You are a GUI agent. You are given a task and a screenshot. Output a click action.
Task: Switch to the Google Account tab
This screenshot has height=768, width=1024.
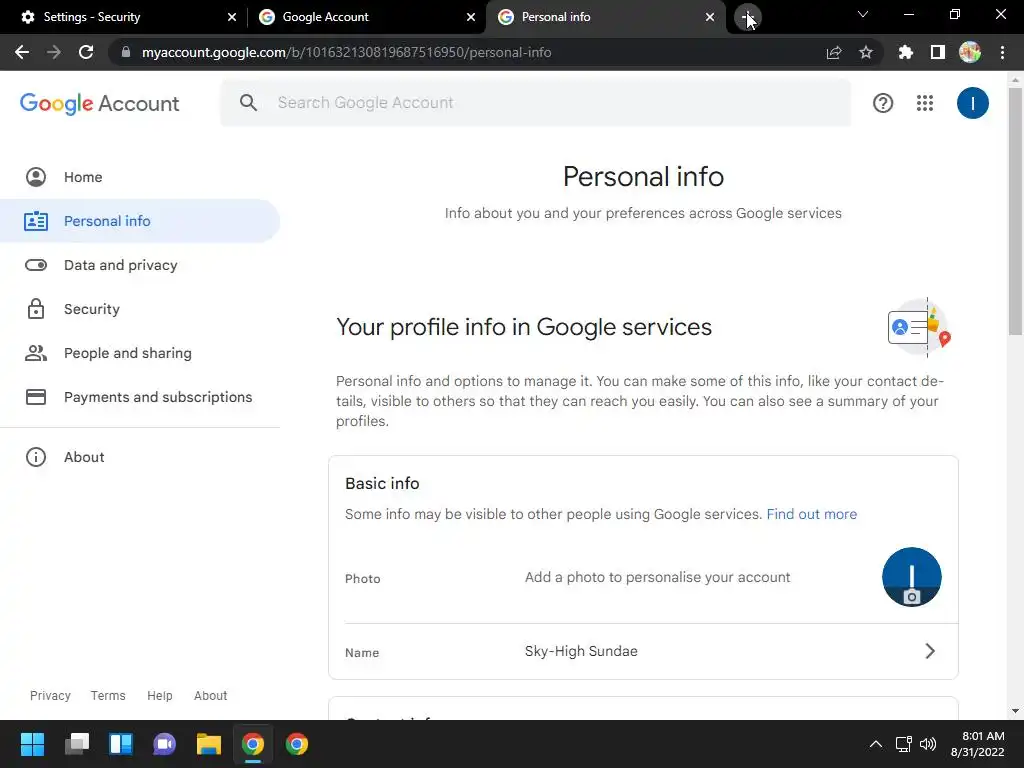coord(366,17)
